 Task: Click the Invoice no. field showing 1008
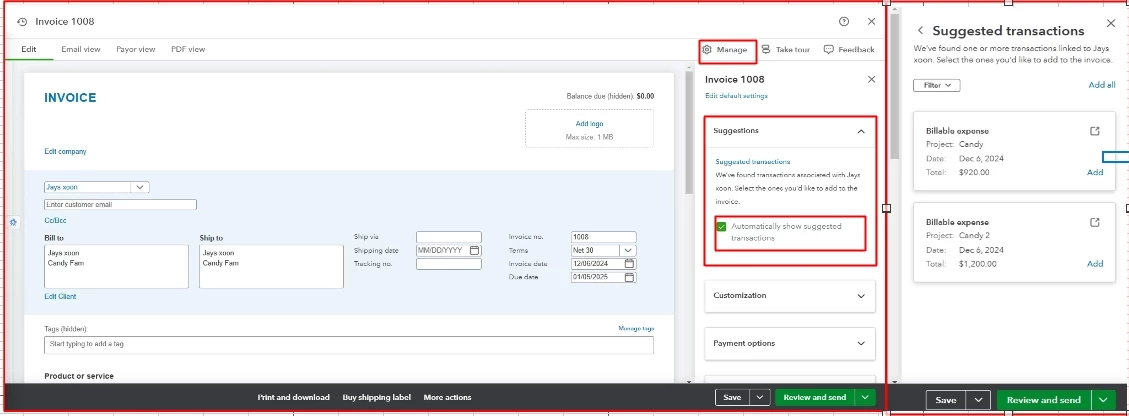pyautogui.click(x=603, y=237)
